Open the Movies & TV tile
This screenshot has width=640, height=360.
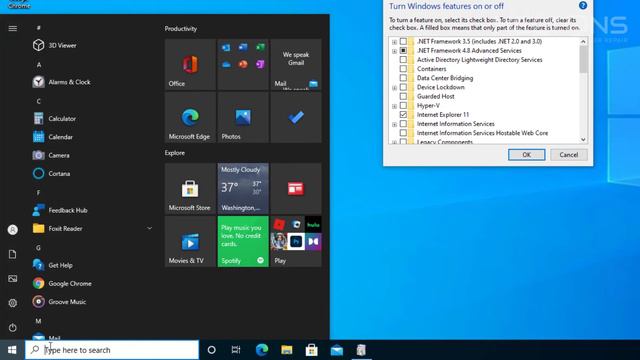pyautogui.click(x=190, y=242)
